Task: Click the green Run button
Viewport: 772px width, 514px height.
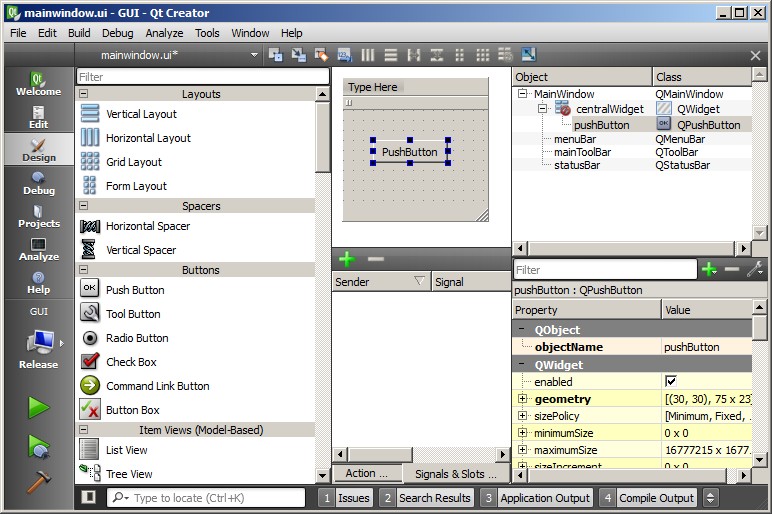Action: (x=38, y=408)
